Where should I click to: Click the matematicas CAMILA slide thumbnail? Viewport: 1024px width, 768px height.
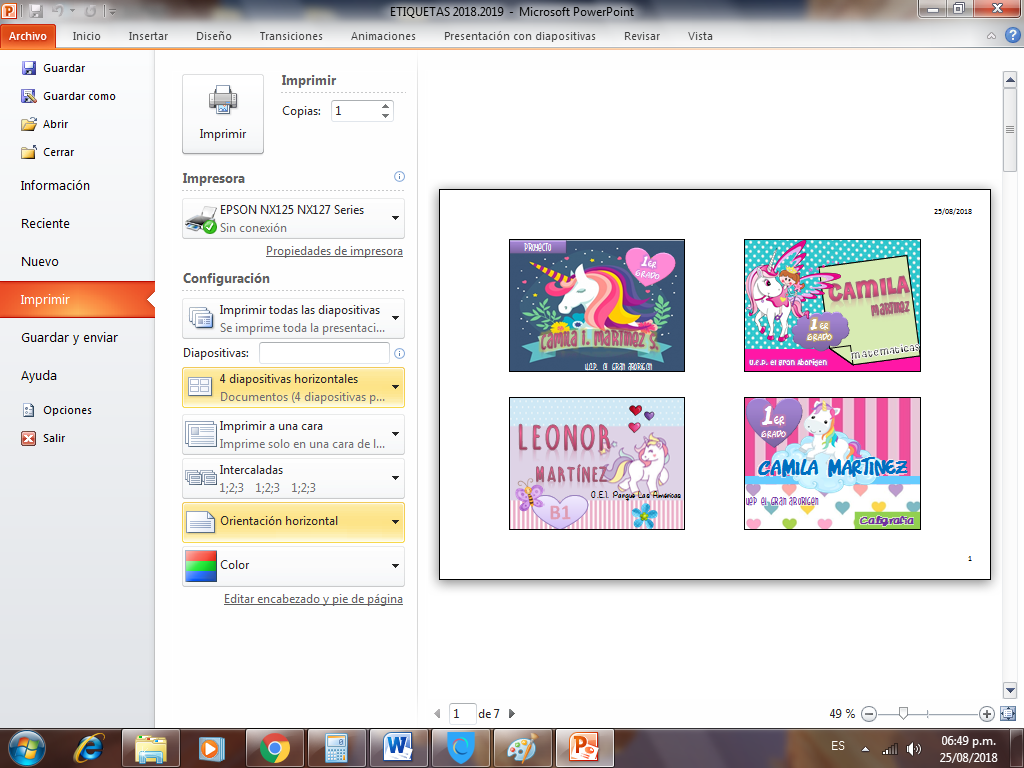(833, 306)
